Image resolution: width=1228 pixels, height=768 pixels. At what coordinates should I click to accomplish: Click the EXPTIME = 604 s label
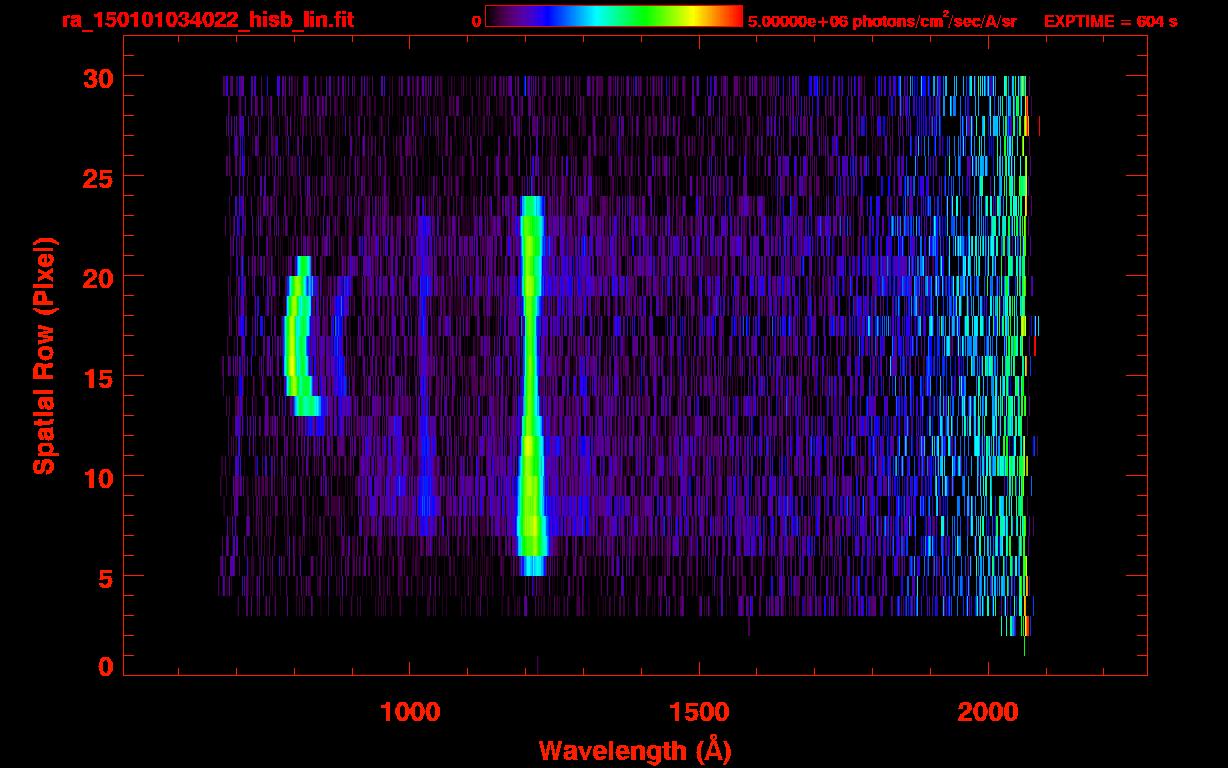1110,21
